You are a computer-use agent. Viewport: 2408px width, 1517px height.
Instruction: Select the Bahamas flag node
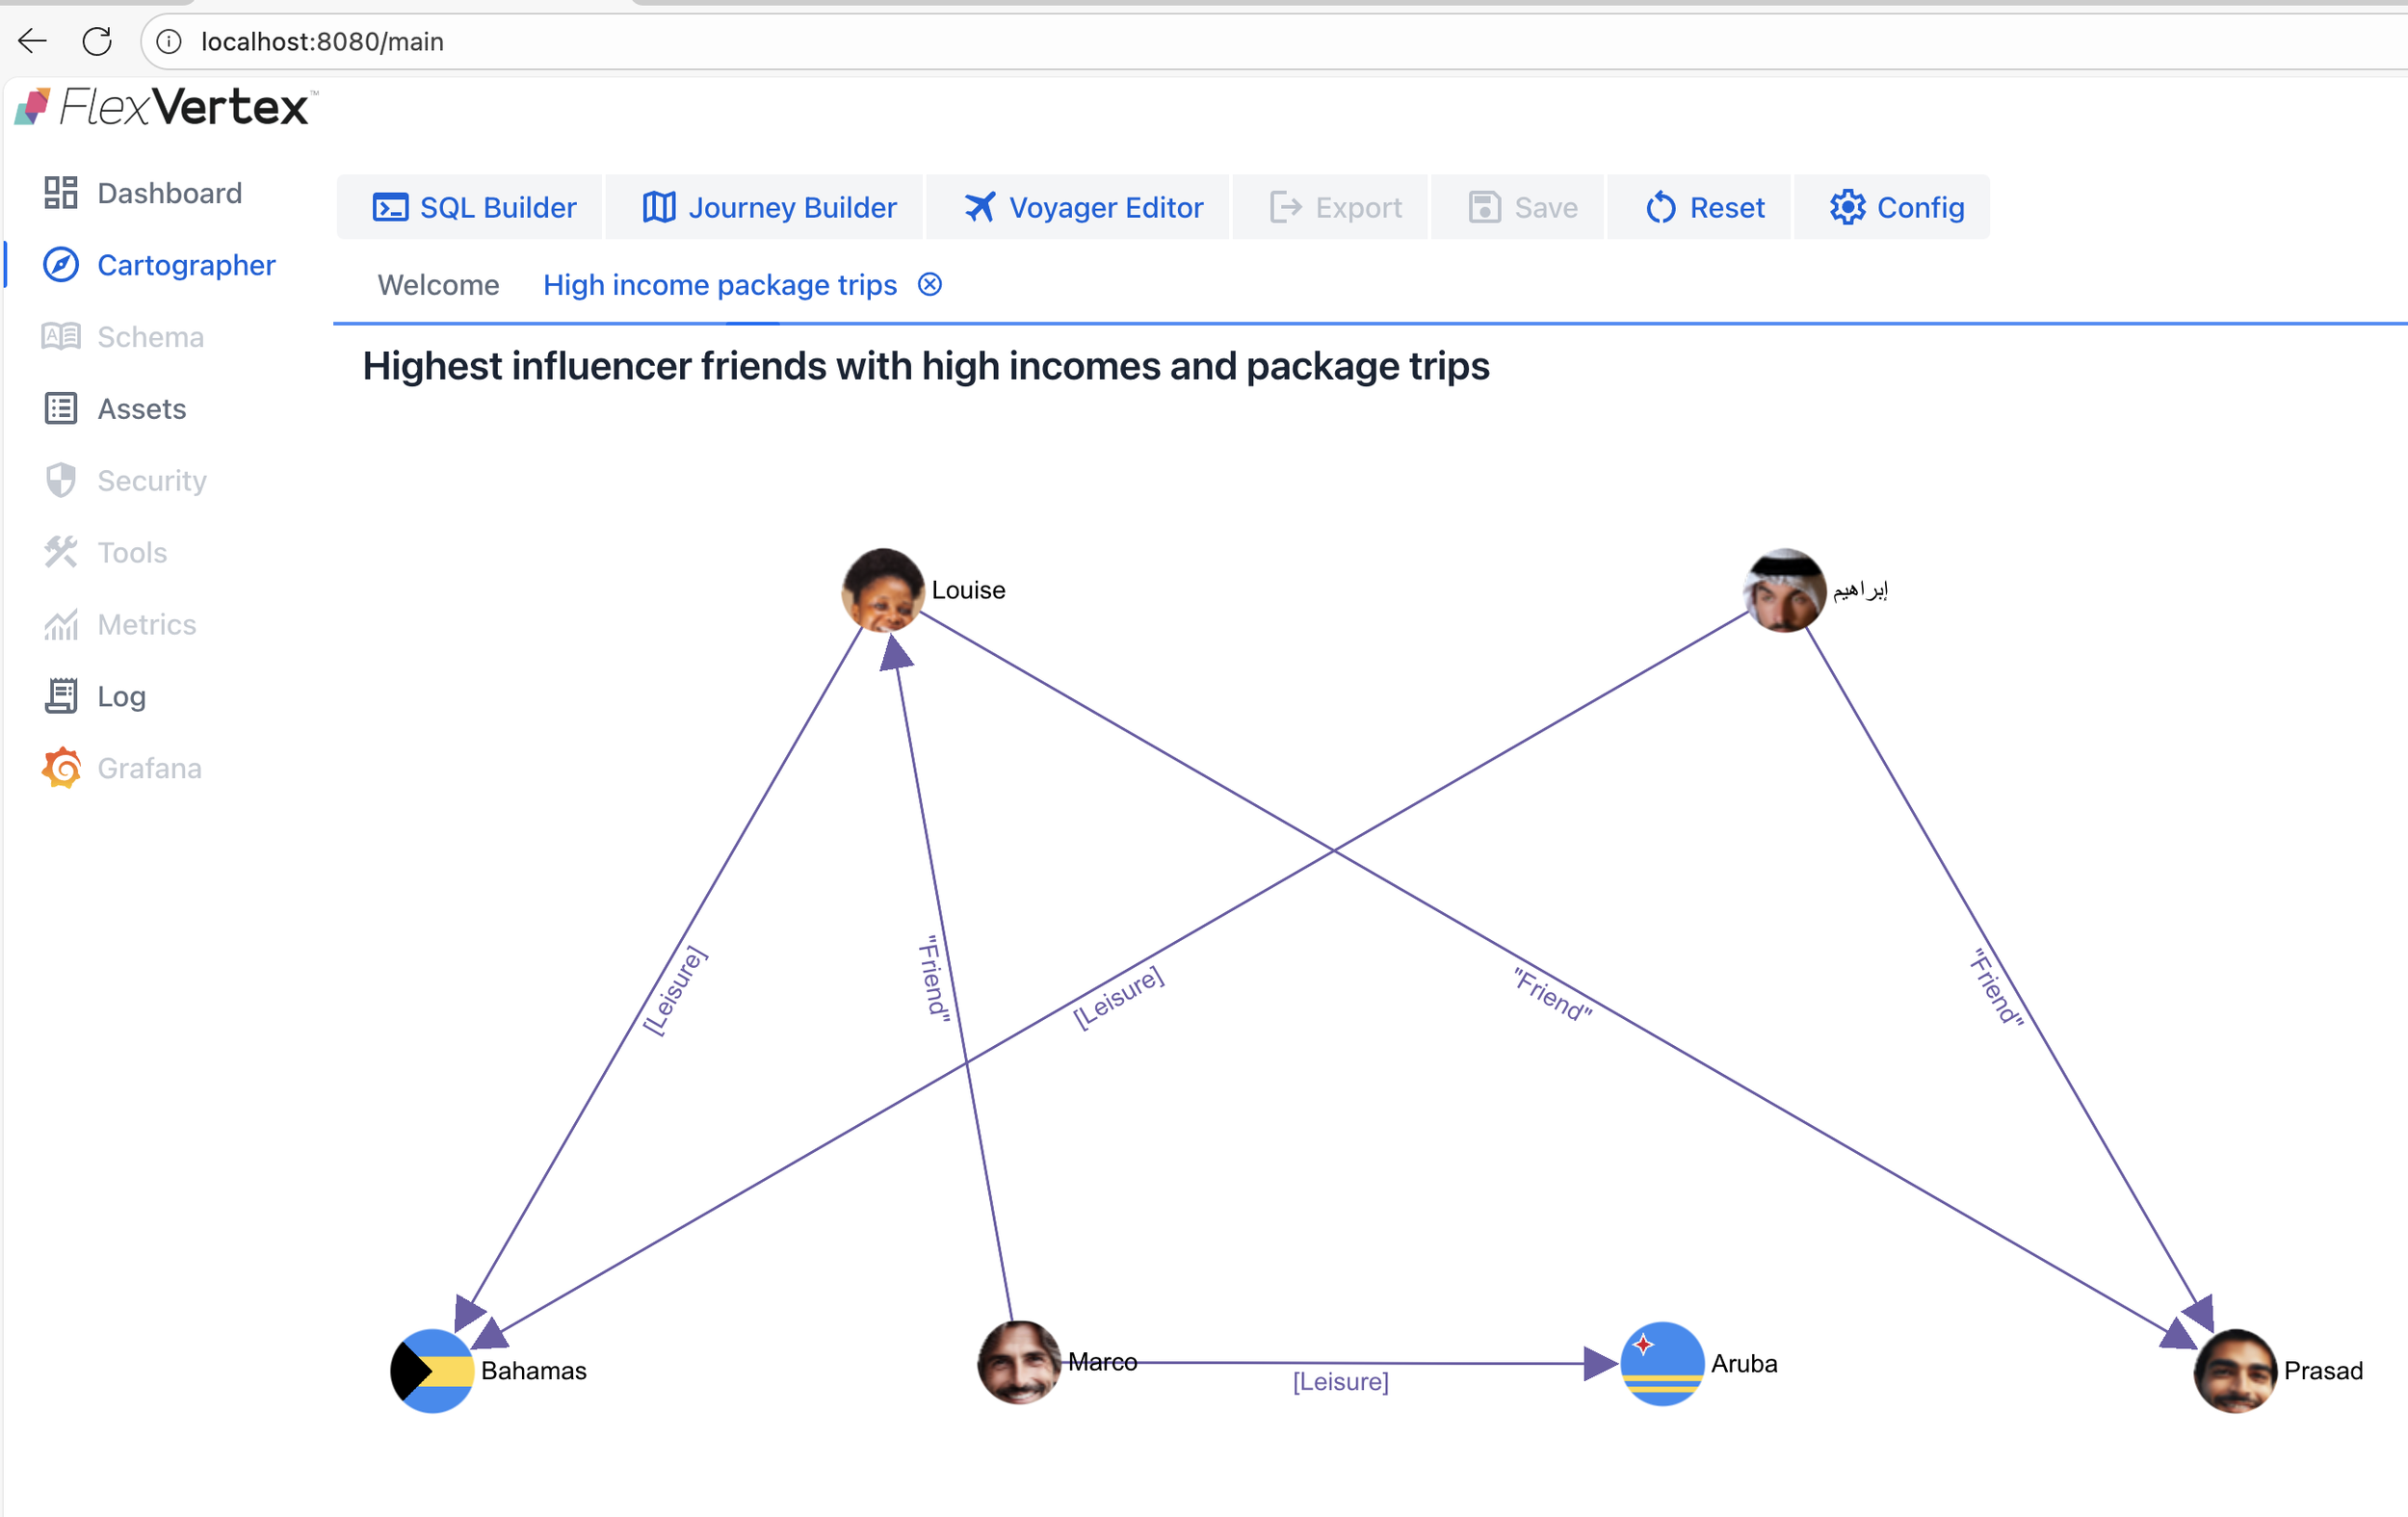431,1370
